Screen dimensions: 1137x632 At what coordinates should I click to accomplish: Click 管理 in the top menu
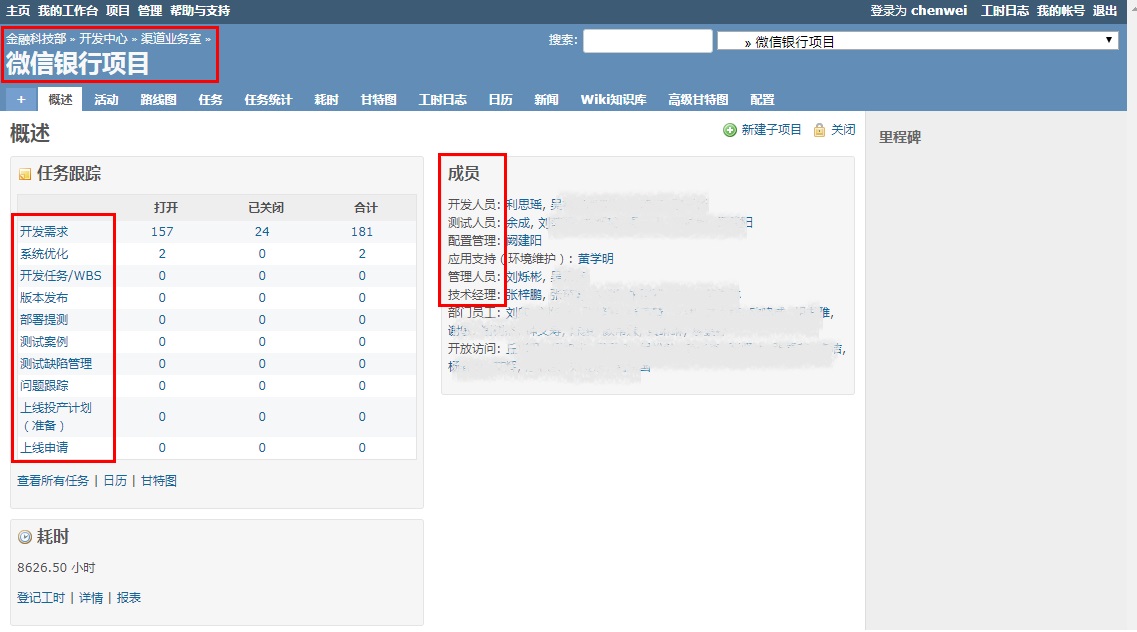click(149, 10)
